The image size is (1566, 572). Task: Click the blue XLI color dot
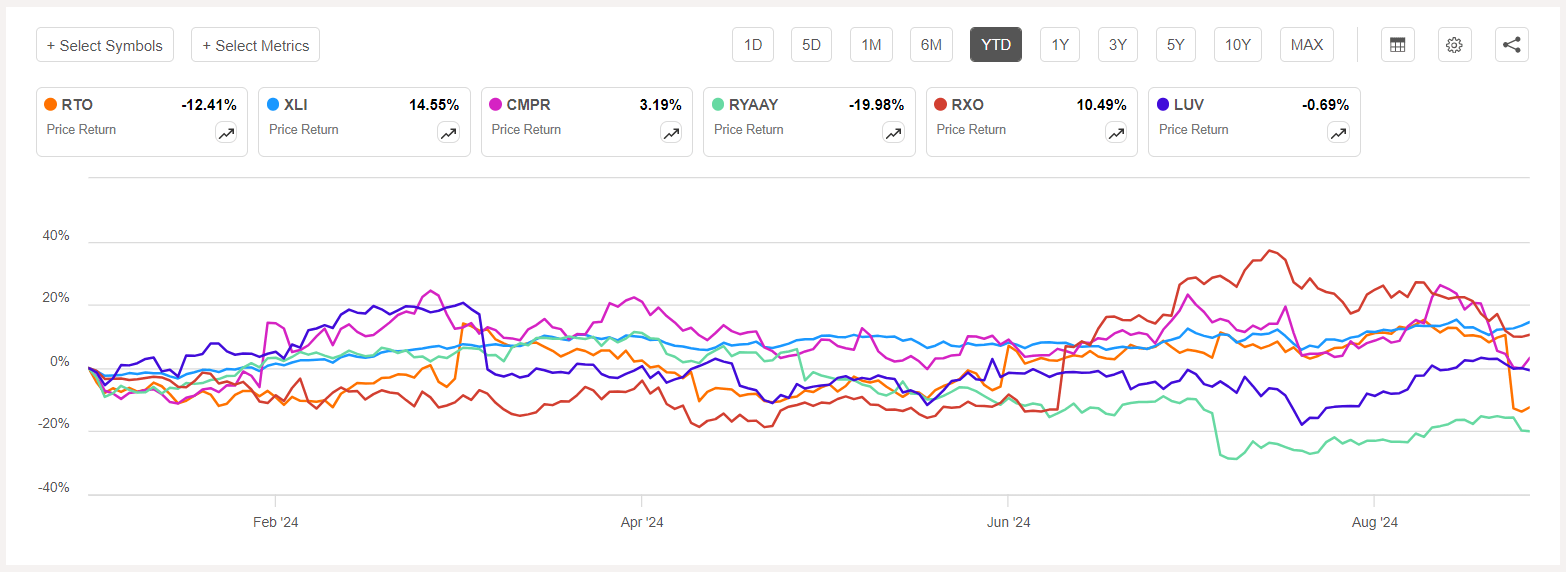tap(273, 104)
